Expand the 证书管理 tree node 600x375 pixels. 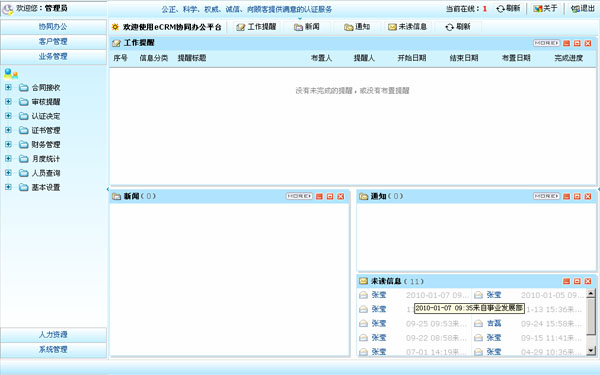click(8, 130)
